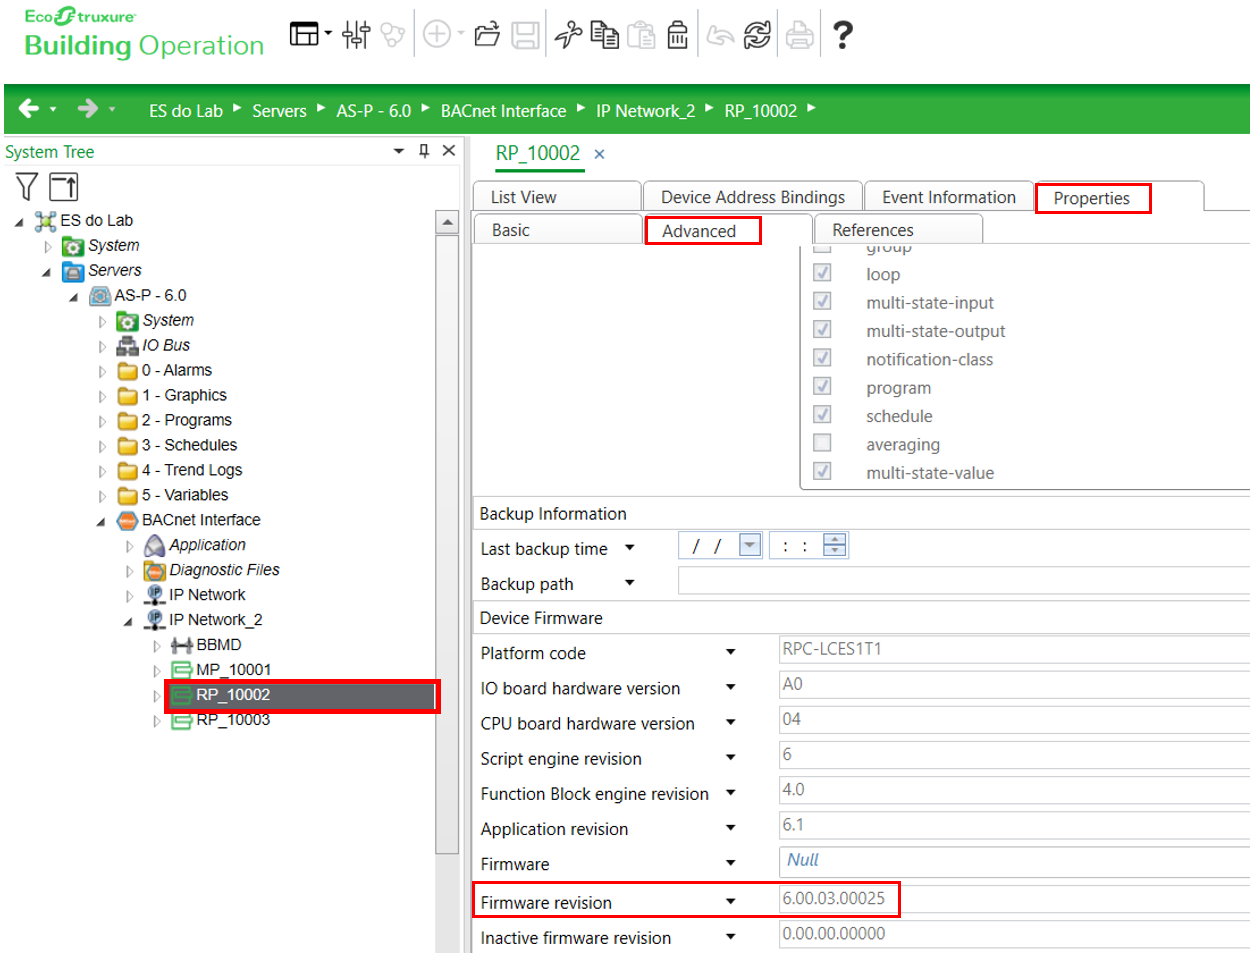Click the System Tree scrollbar up arrow
Screen dimensions: 1251x953
447,223
